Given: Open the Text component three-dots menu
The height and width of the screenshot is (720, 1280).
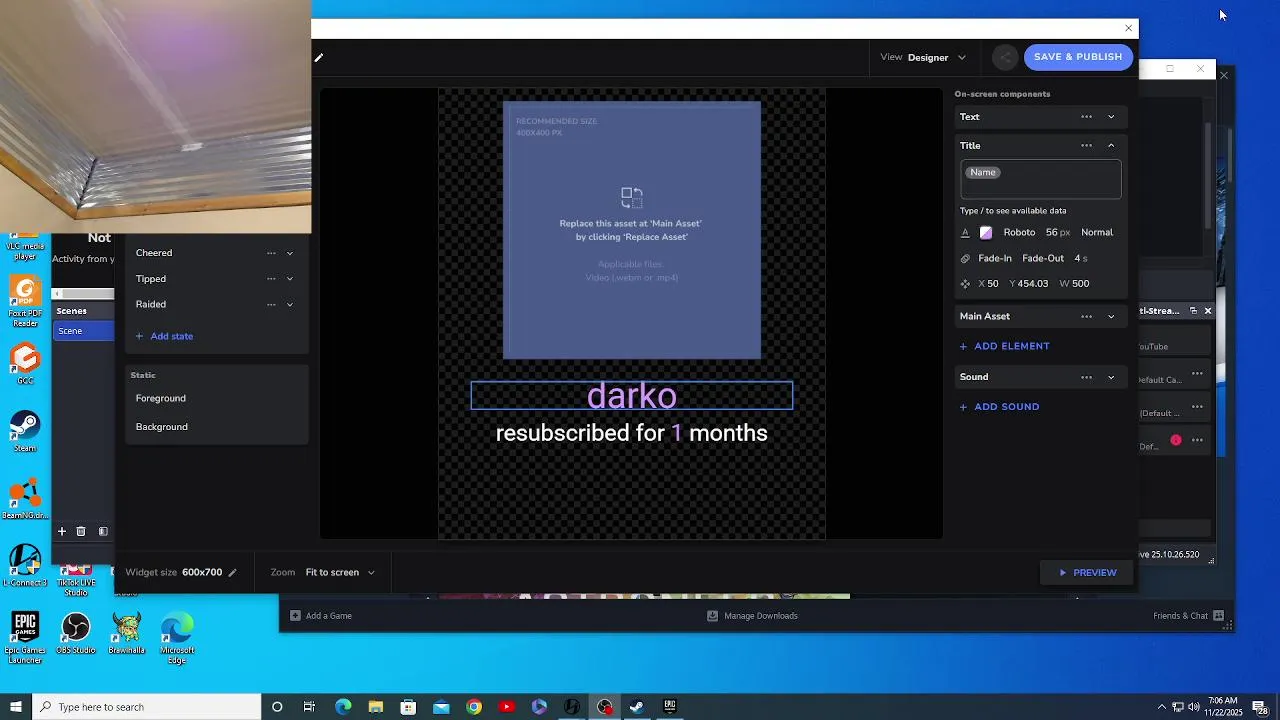Looking at the screenshot, I should (x=1087, y=117).
